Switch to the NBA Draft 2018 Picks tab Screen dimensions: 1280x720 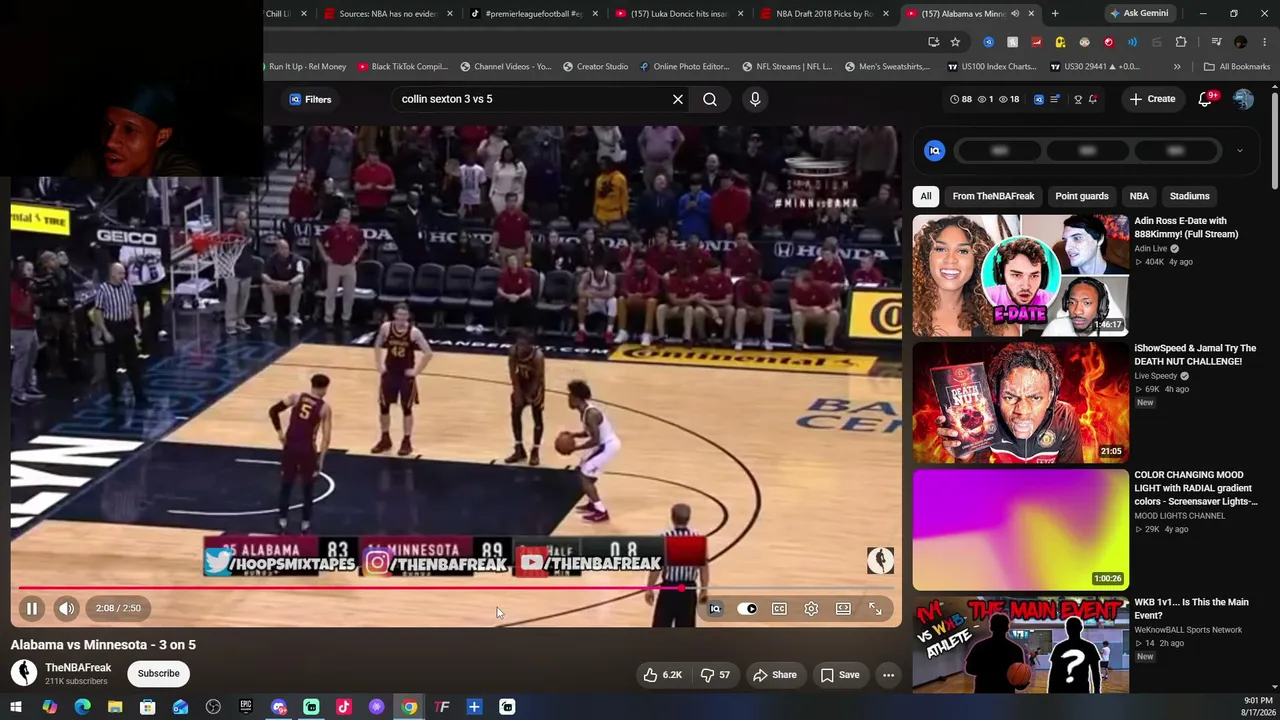click(825, 14)
